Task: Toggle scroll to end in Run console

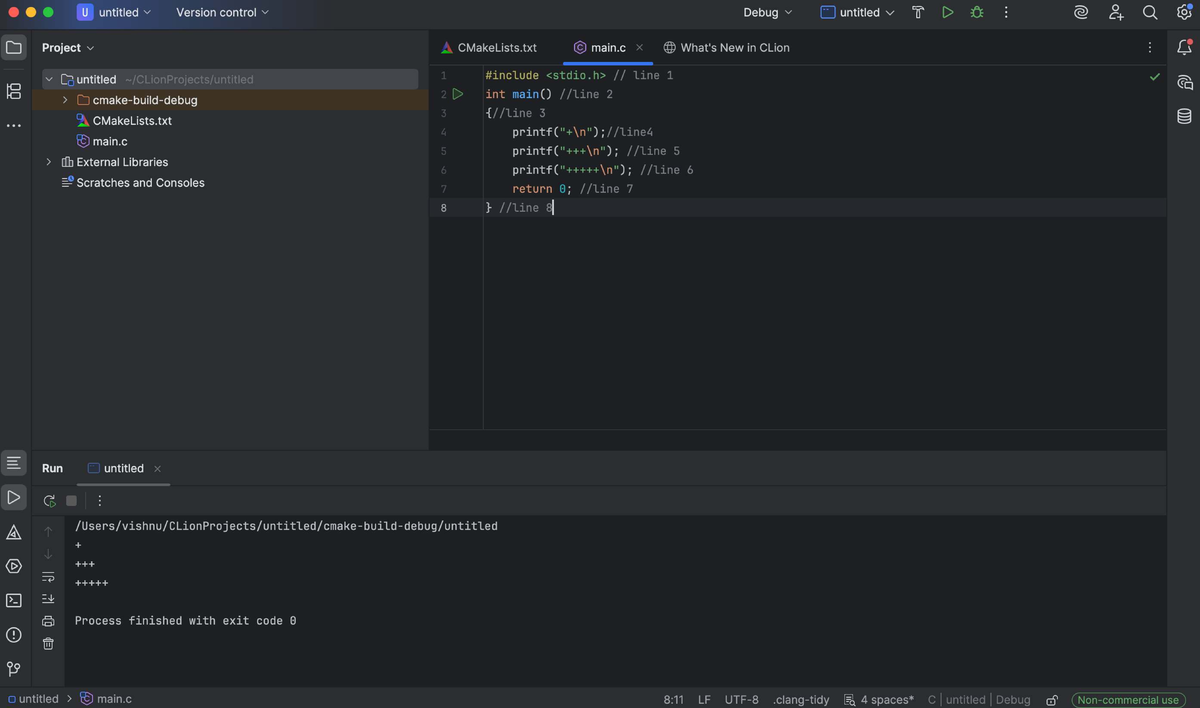Action: 48,598
